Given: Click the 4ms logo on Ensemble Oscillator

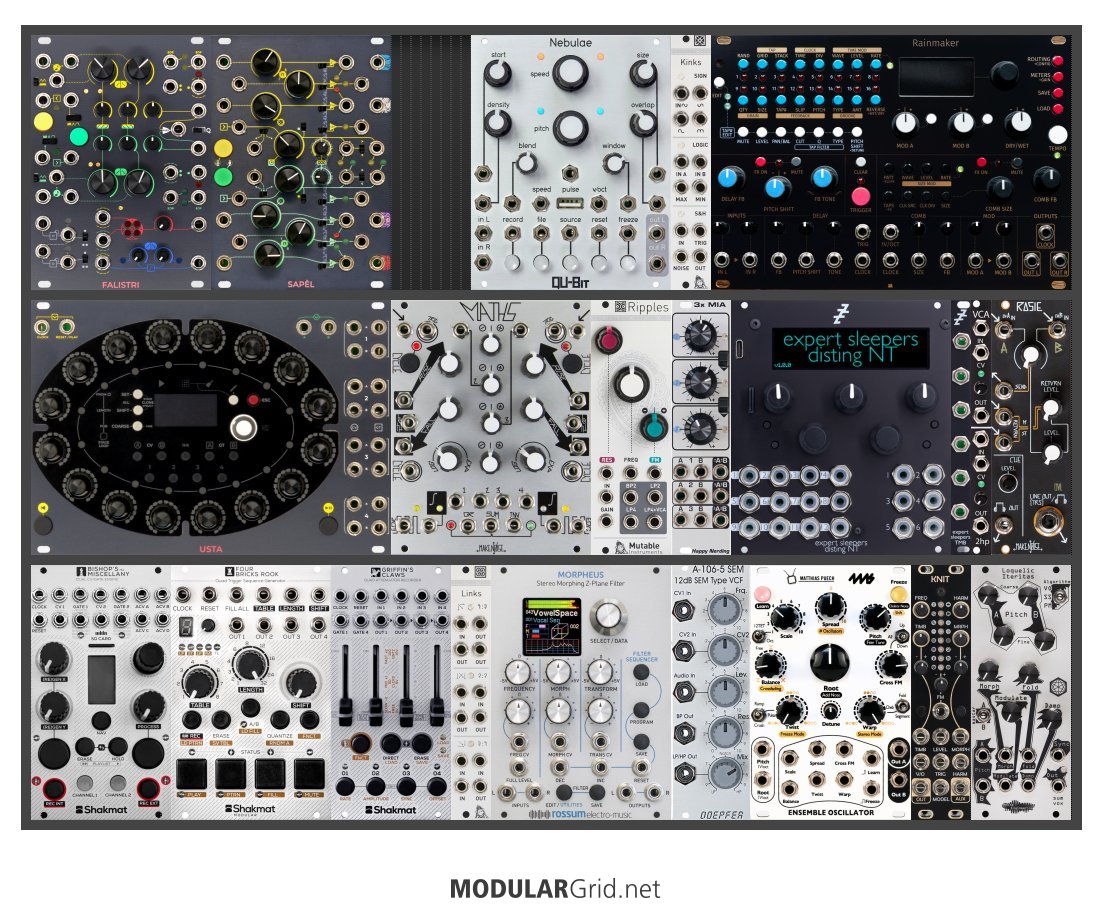Looking at the screenshot, I should [862, 579].
